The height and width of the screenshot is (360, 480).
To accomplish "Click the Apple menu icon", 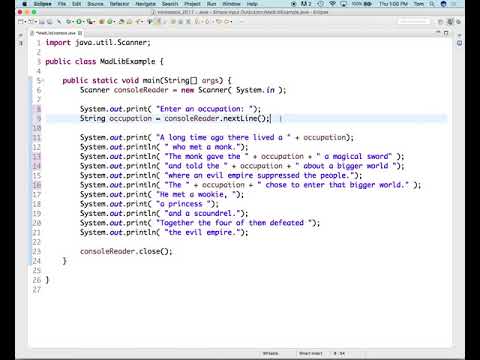I will (24, 4).
